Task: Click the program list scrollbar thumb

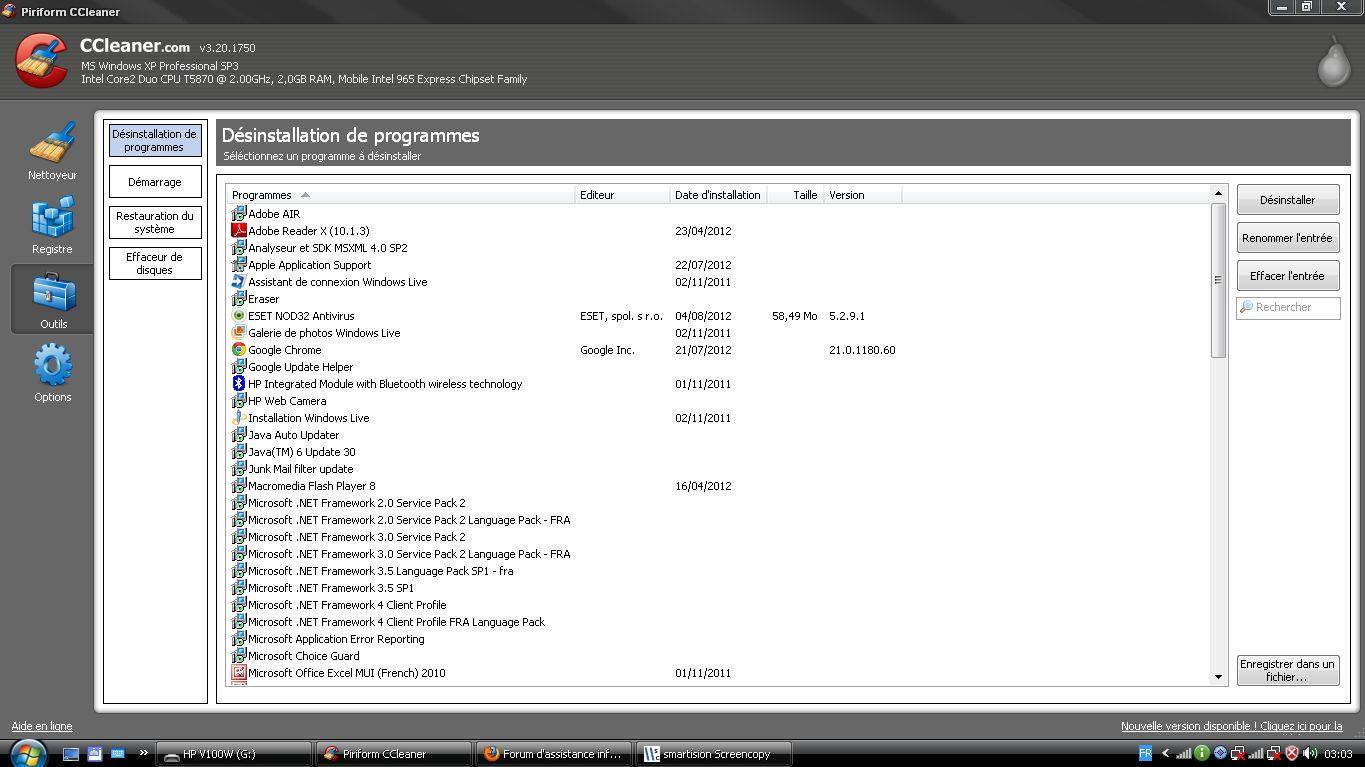Action: tap(1218, 280)
